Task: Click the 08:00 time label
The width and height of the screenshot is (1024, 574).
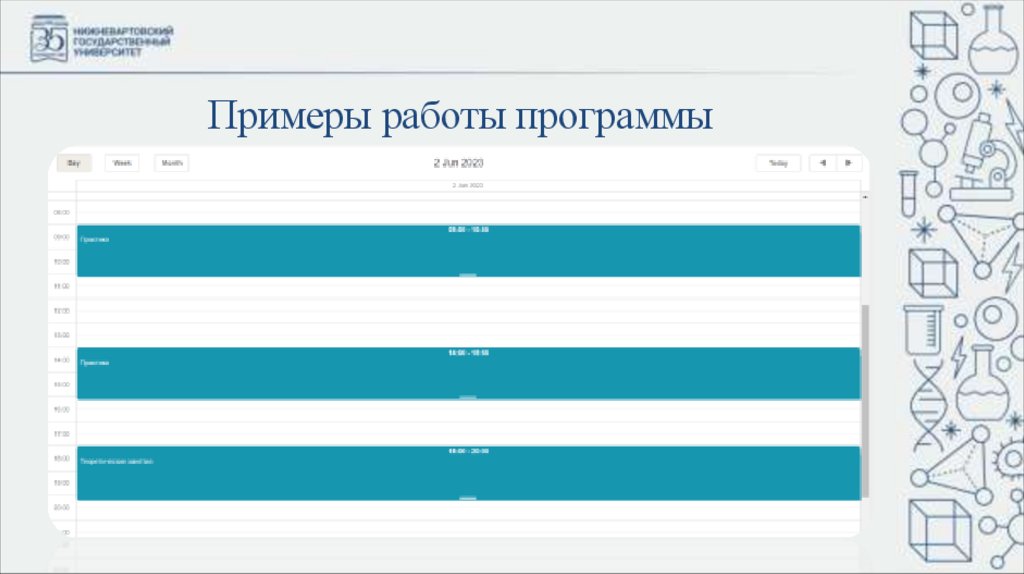Action: click(61, 213)
